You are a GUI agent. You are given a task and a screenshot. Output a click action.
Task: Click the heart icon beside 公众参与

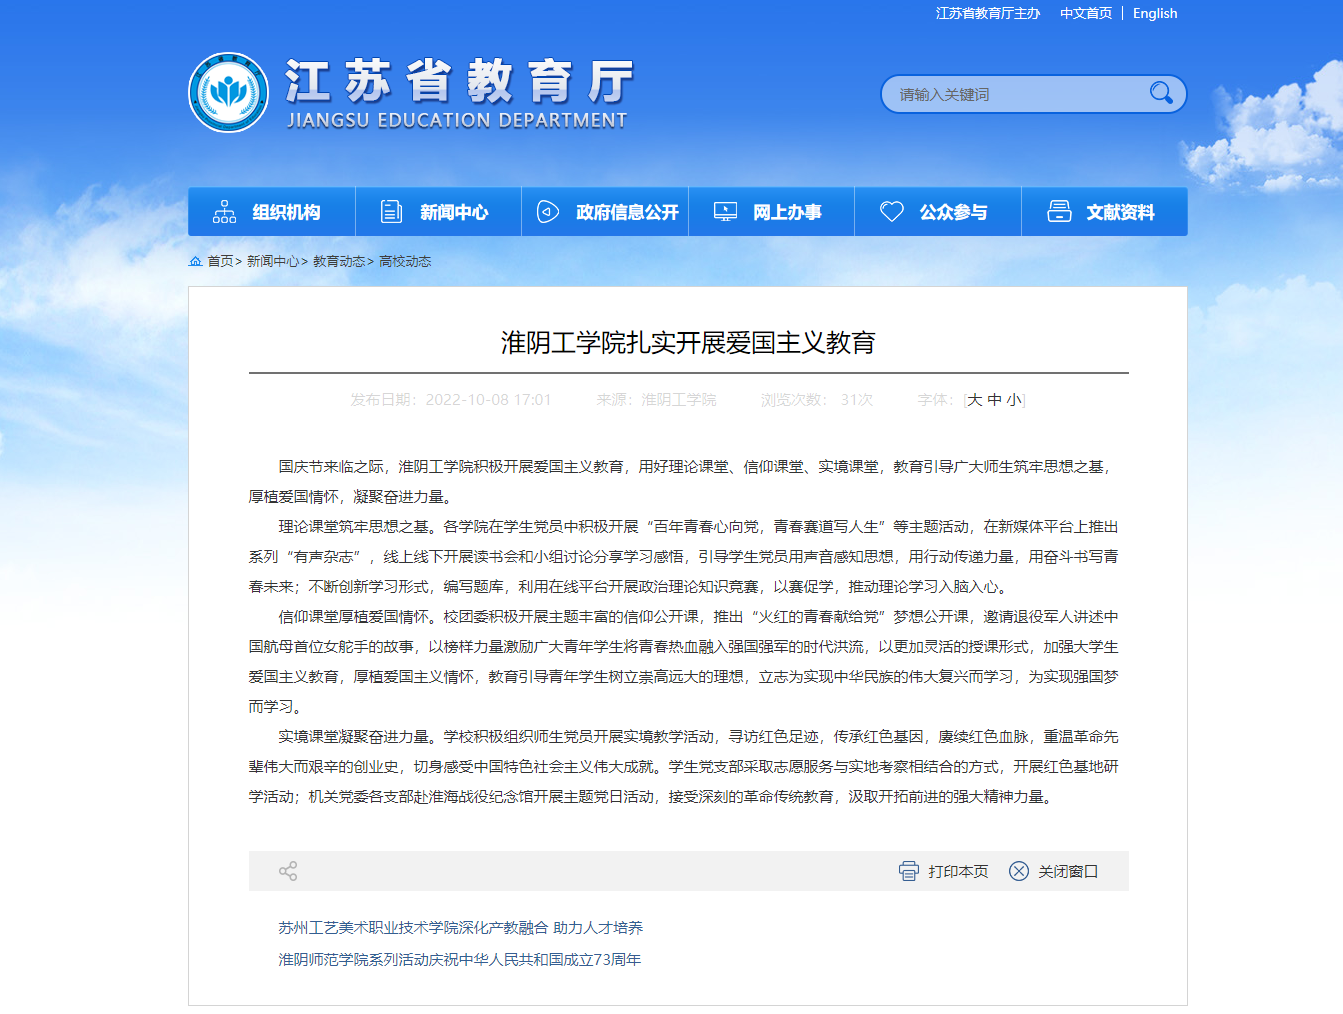tap(891, 212)
